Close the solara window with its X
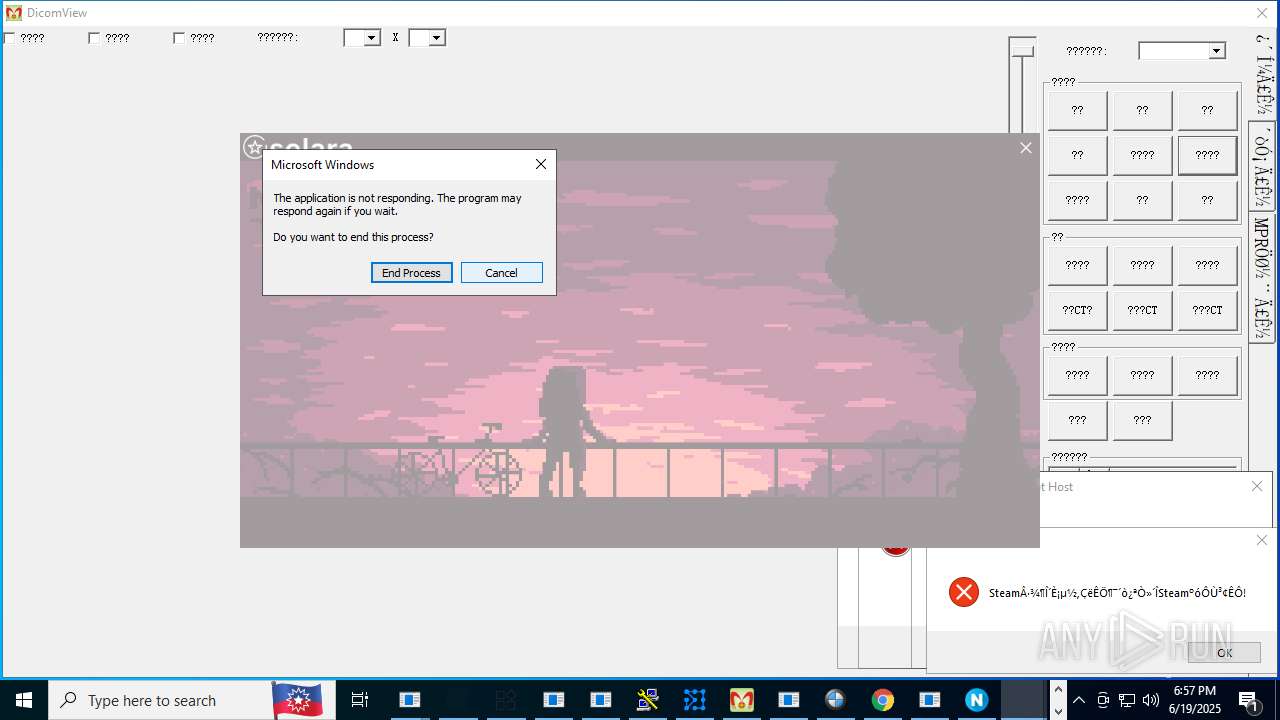1280x720 pixels. (x=1025, y=148)
